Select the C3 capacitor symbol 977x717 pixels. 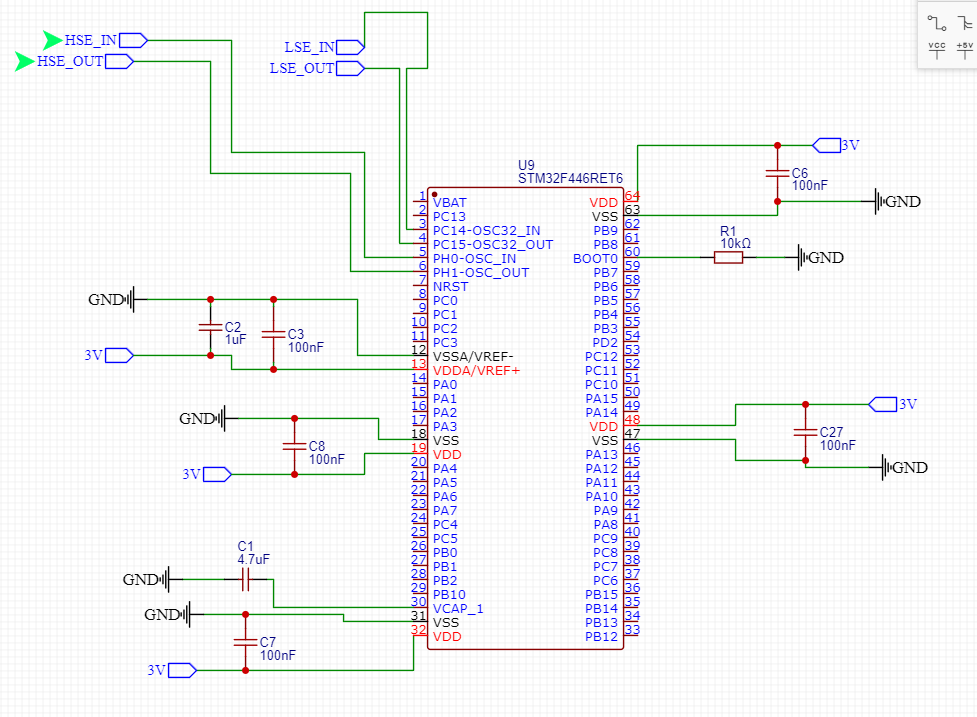pos(274,335)
